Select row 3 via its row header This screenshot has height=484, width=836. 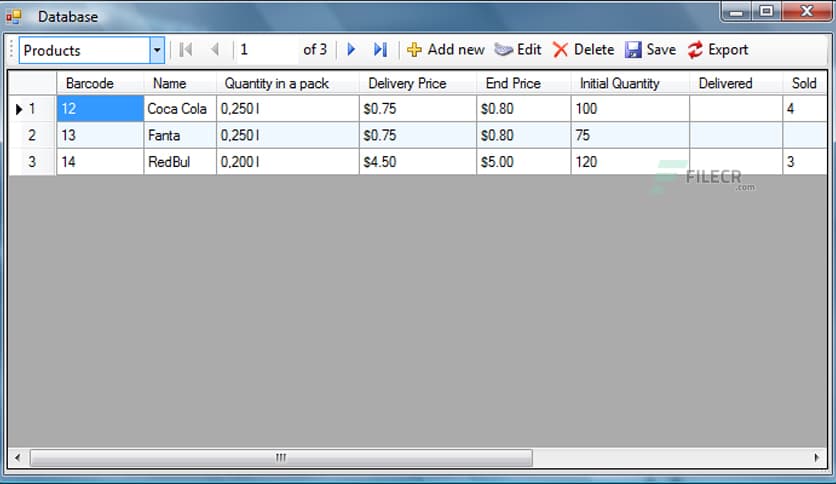(x=33, y=162)
